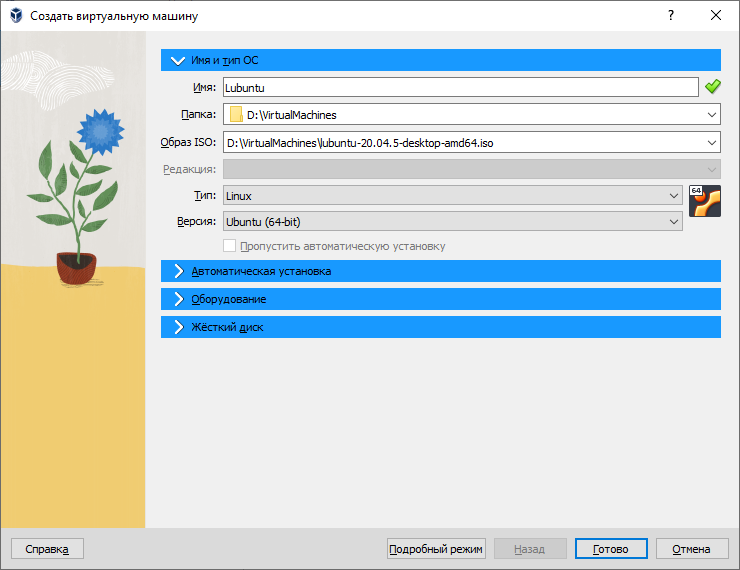Click the question mark help button in the title bar
The height and width of the screenshot is (570, 740).
671,16
